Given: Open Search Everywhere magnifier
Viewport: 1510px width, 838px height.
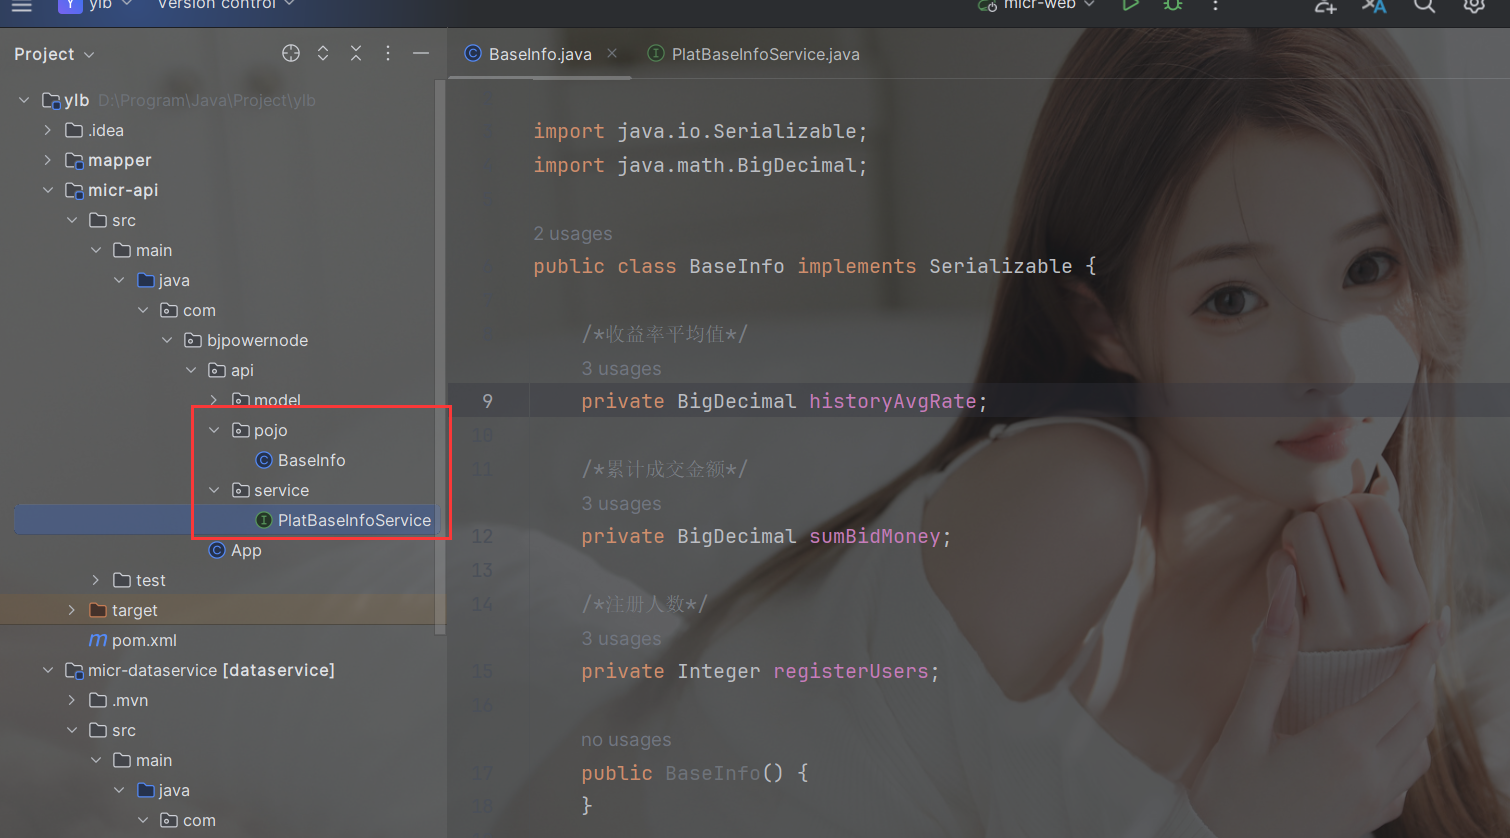Looking at the screenshot, I should click(1425, 6).
